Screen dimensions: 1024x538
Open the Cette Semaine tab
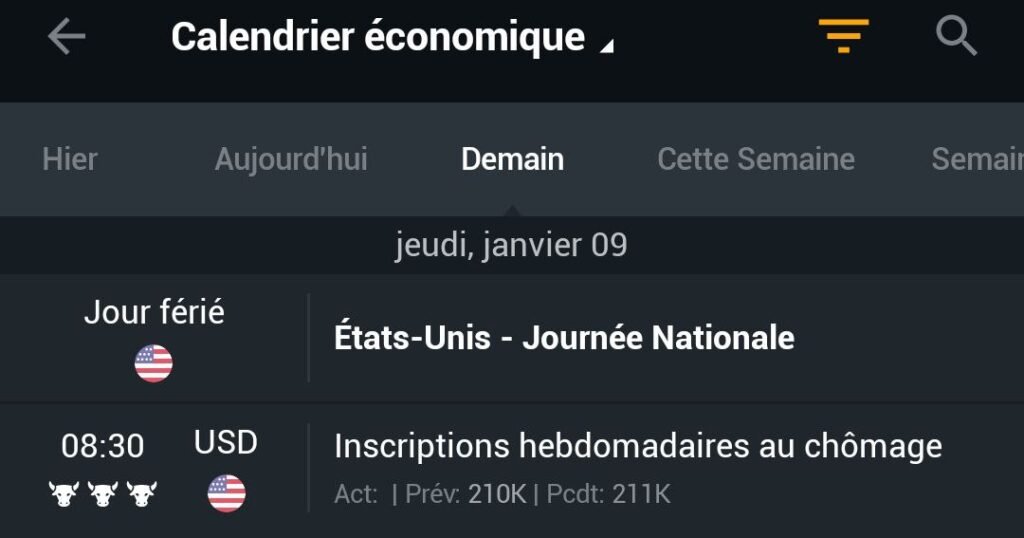[756, 159]
